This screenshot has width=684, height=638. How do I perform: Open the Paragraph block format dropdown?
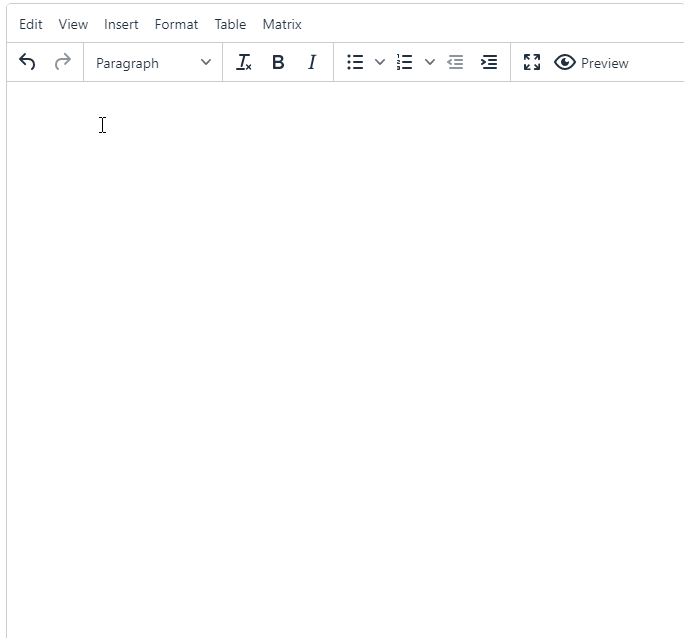[153, 63]
